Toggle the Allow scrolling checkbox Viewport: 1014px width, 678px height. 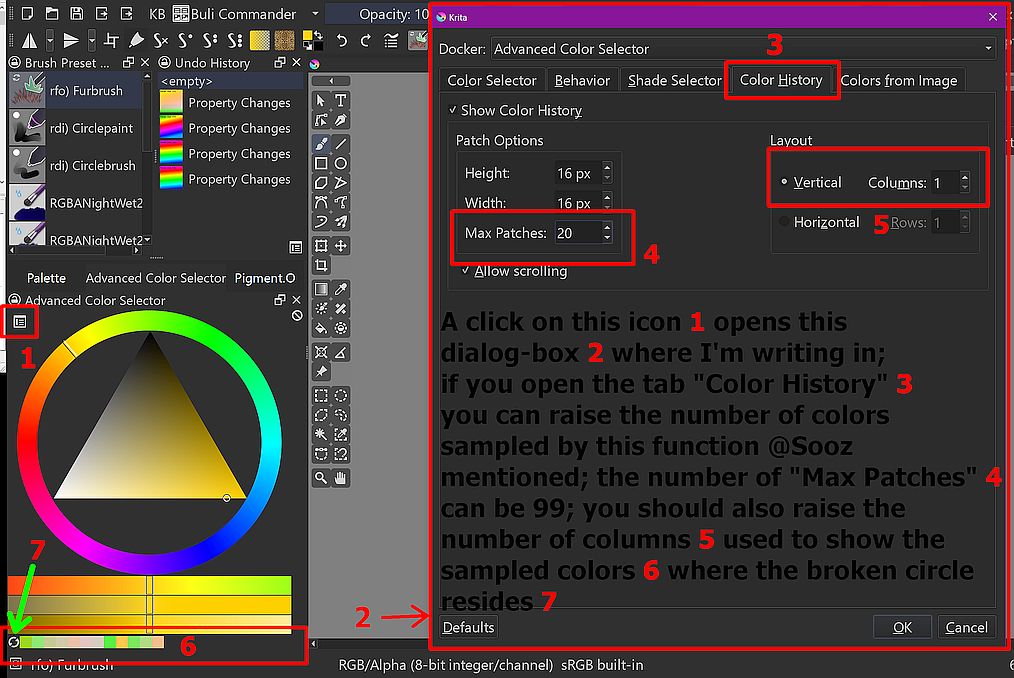pyautogui.click(x=466, y=271)
